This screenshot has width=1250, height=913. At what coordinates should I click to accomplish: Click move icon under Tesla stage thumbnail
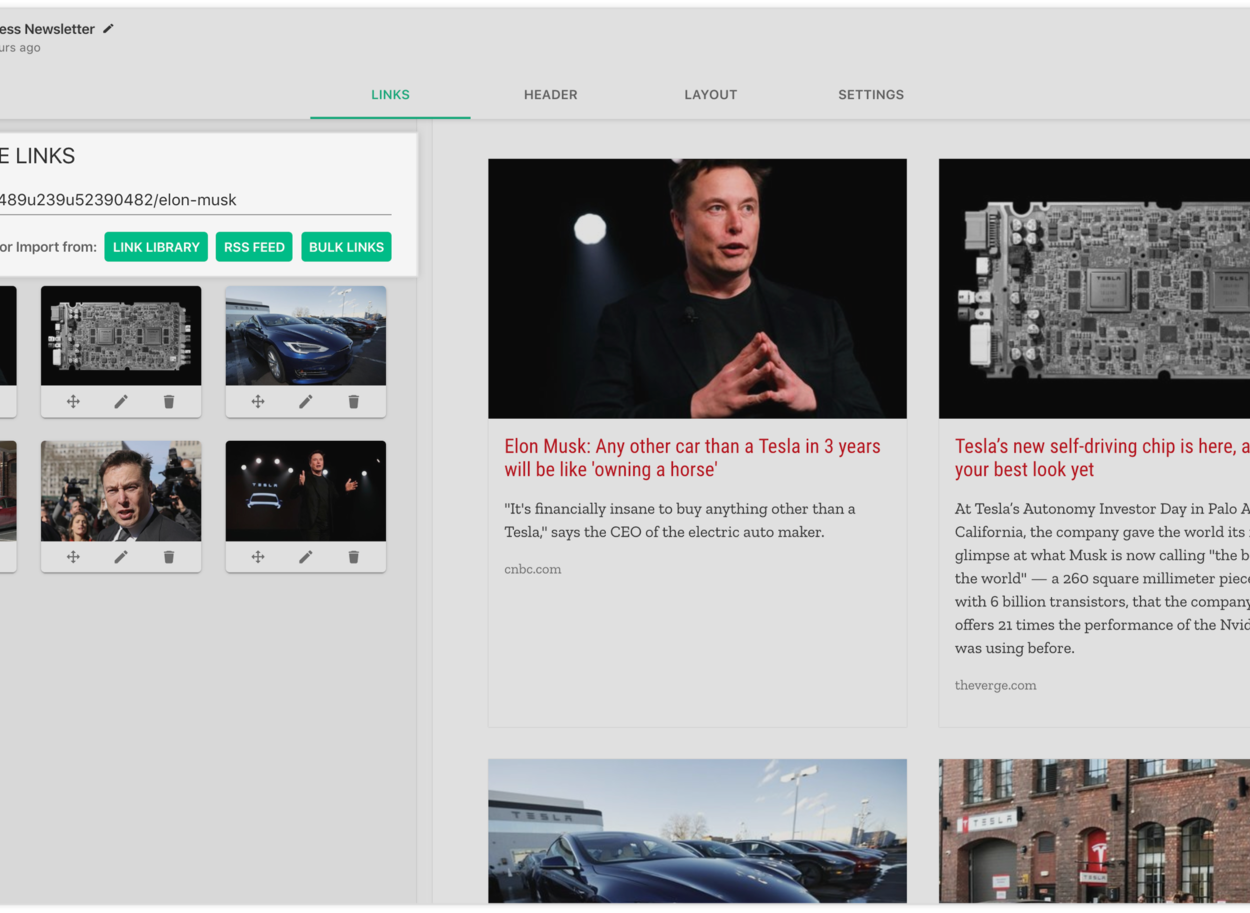click(x=258, y=557)
